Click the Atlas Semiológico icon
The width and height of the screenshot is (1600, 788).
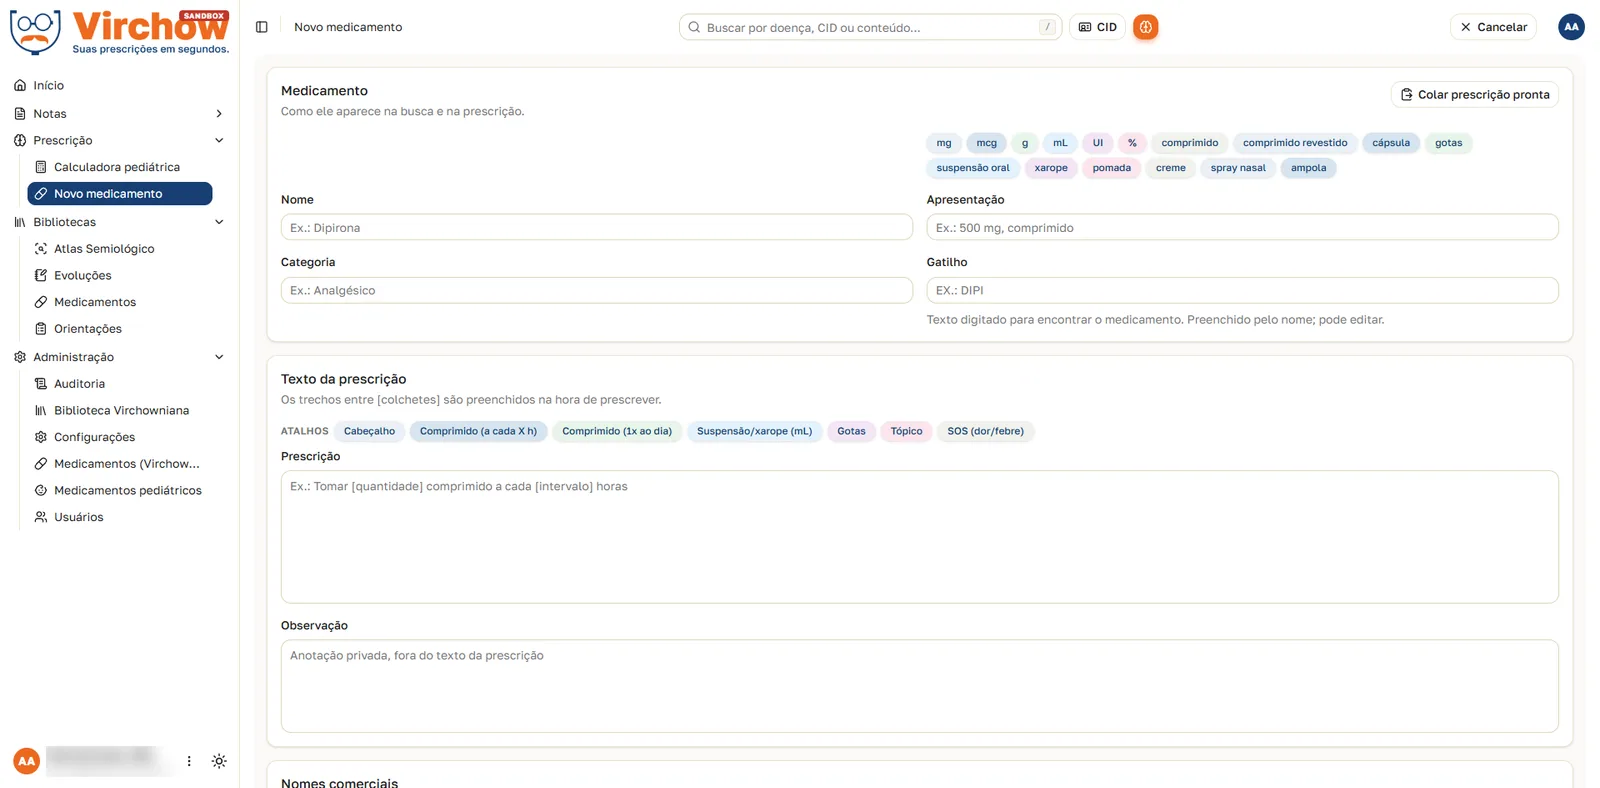[41, 249]
